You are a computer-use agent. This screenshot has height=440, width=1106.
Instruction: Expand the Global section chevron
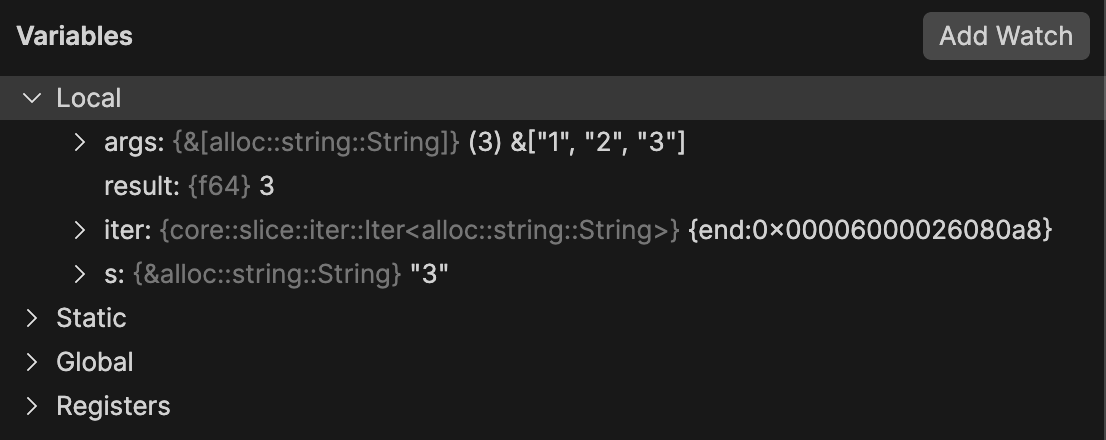(x=33, y=362)
